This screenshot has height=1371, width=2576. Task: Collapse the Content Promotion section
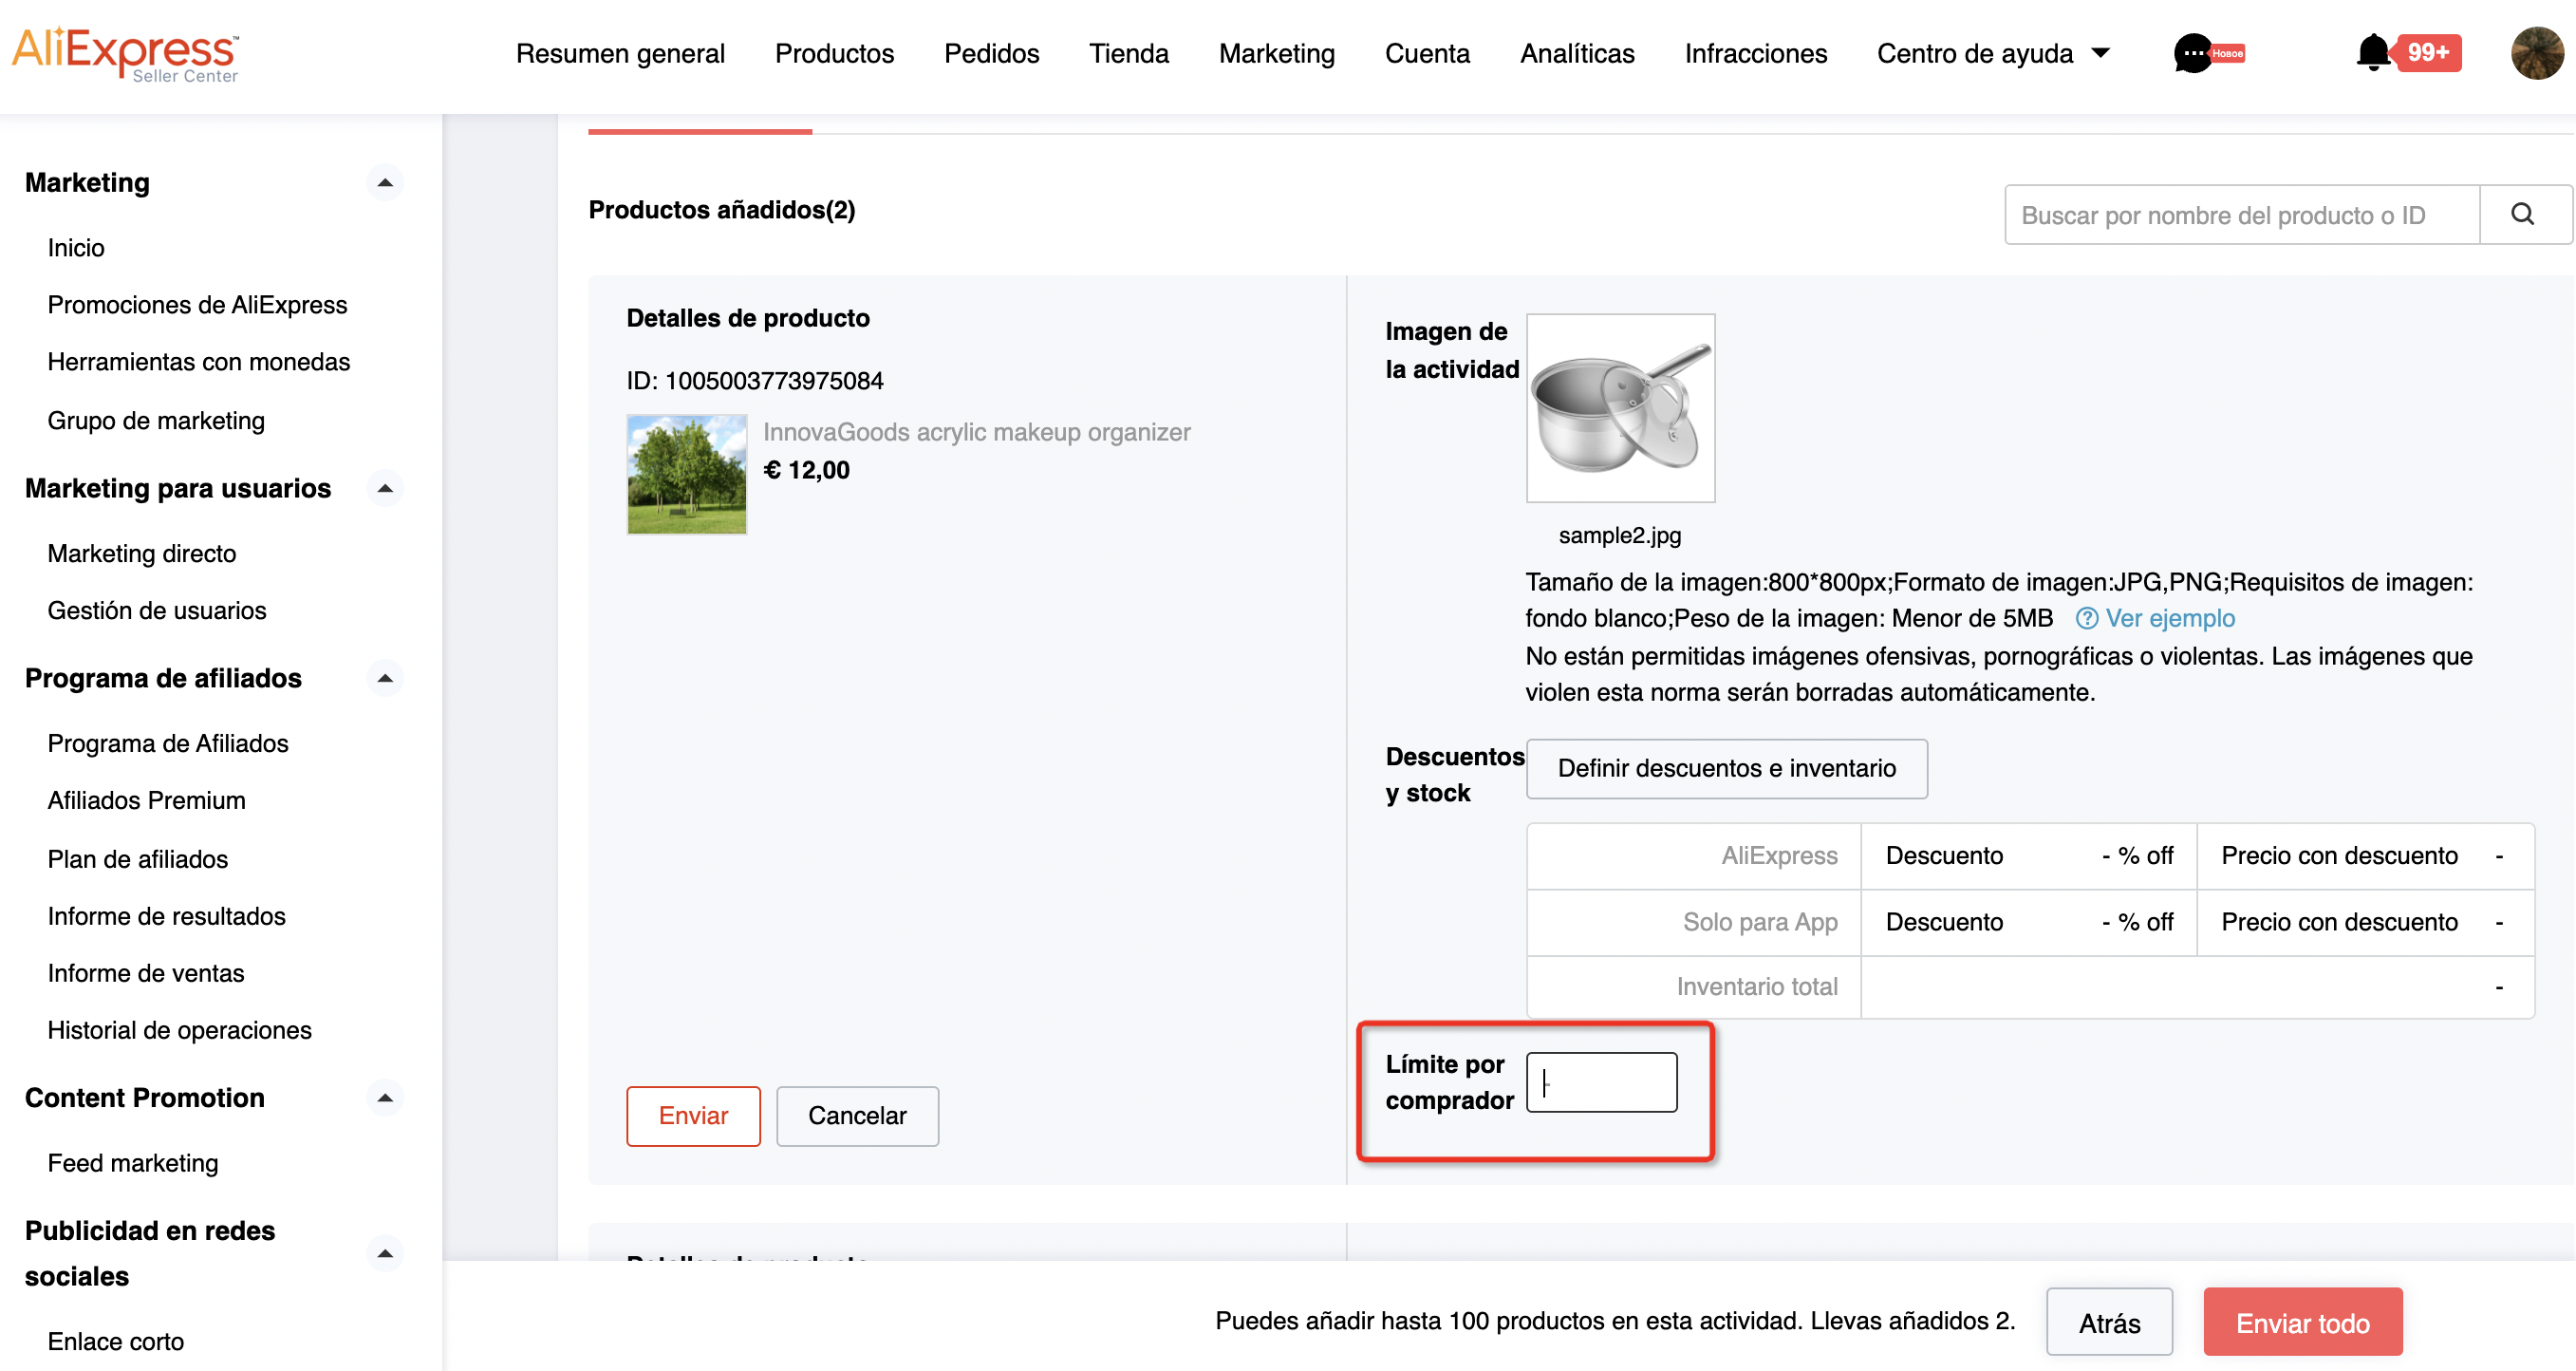click(x=384, y=1097)
